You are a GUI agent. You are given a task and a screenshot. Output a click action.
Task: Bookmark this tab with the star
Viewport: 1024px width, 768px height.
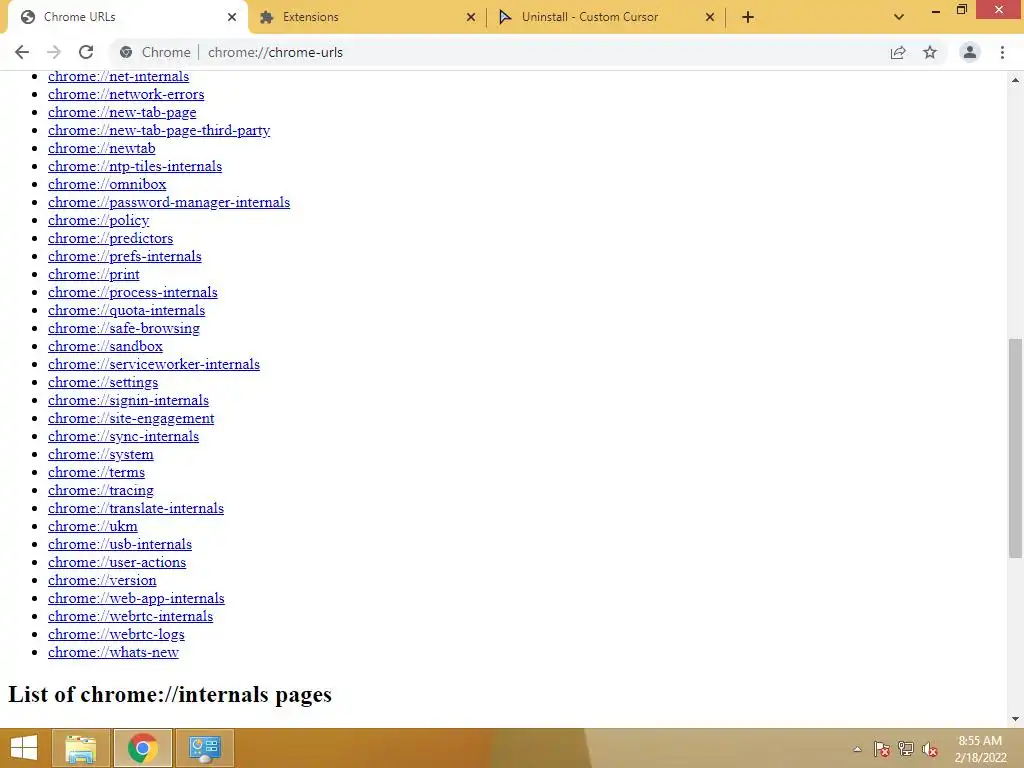(930, 52)
